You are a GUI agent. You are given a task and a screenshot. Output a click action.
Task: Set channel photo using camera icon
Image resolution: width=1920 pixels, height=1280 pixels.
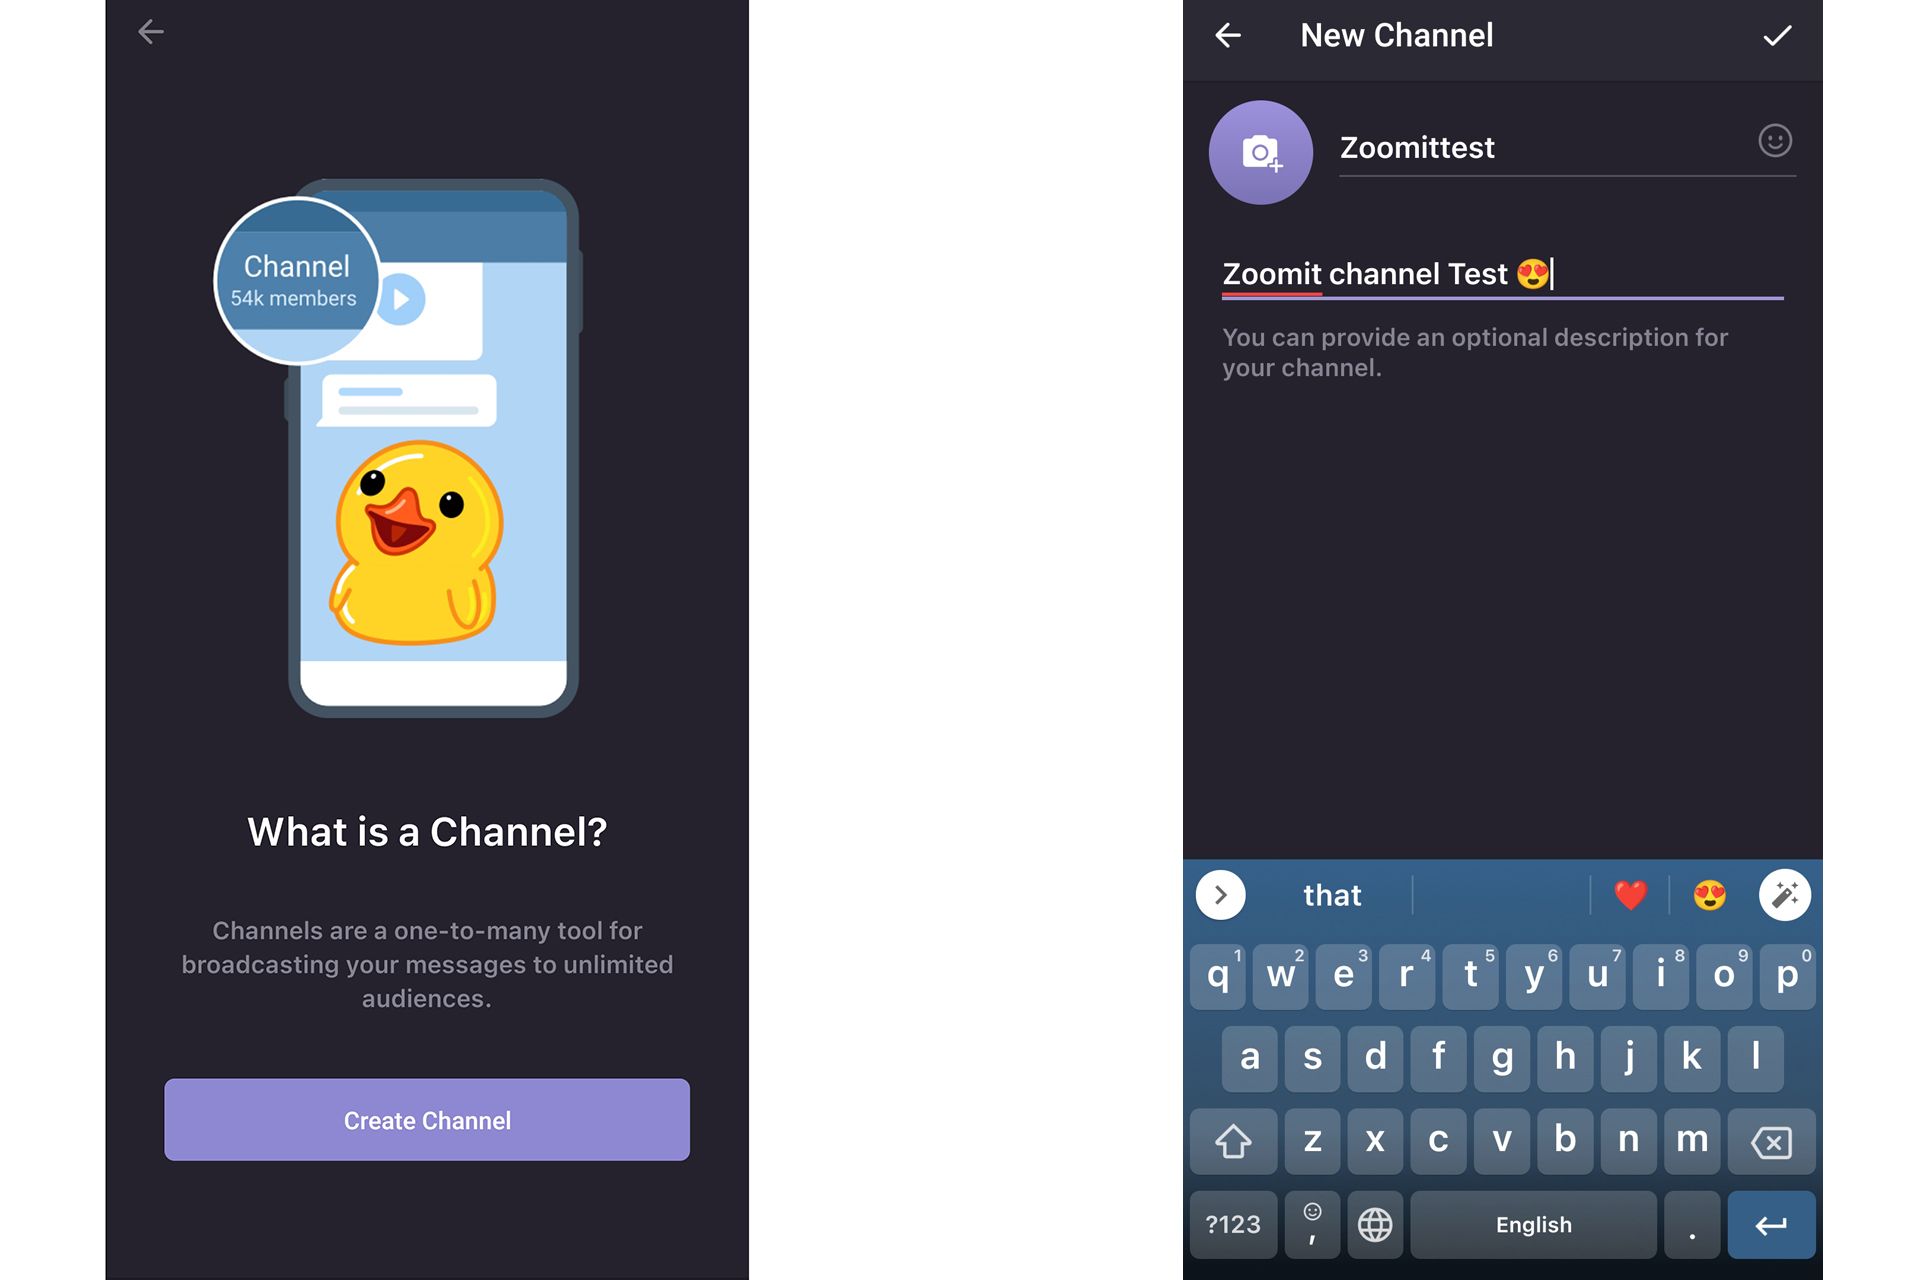[x=1261, y=153]
